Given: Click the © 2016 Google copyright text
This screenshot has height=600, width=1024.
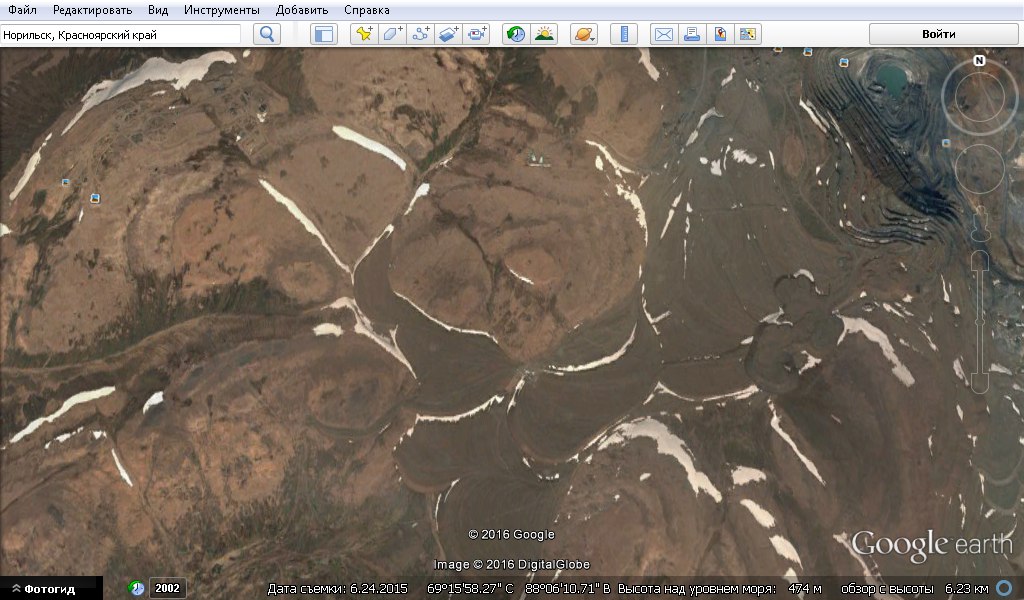Looking at the screenshot, I should 511,535.
